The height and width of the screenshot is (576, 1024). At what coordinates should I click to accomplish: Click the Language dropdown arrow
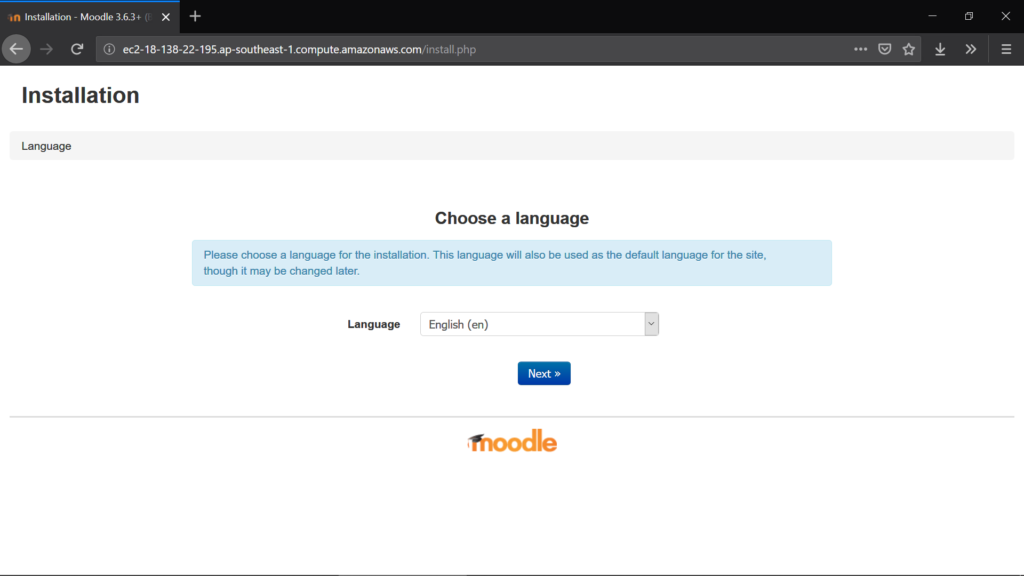click(x=651, y=324)
